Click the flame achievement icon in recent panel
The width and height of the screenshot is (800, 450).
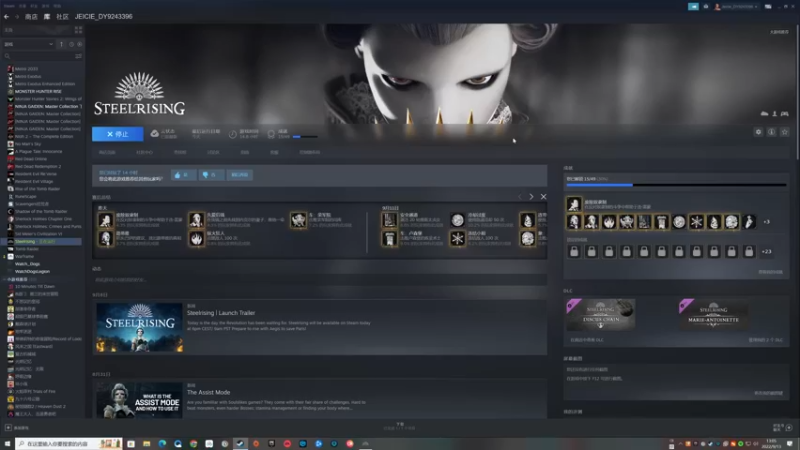tap(196, 238)
